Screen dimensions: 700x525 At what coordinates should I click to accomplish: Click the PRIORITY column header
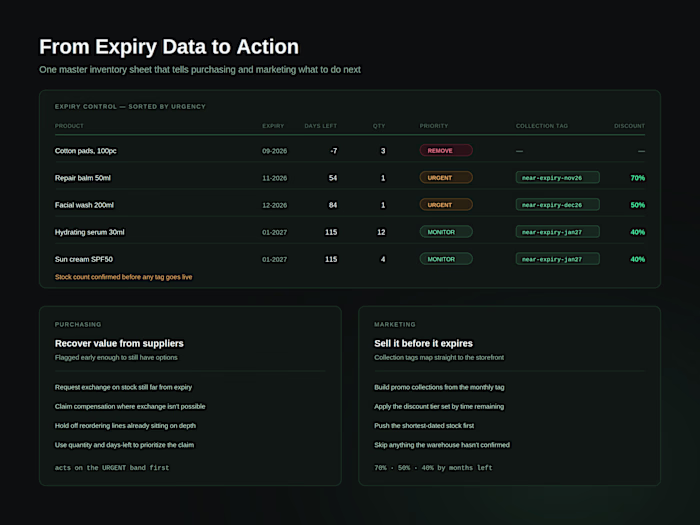(x=433, y=126)
